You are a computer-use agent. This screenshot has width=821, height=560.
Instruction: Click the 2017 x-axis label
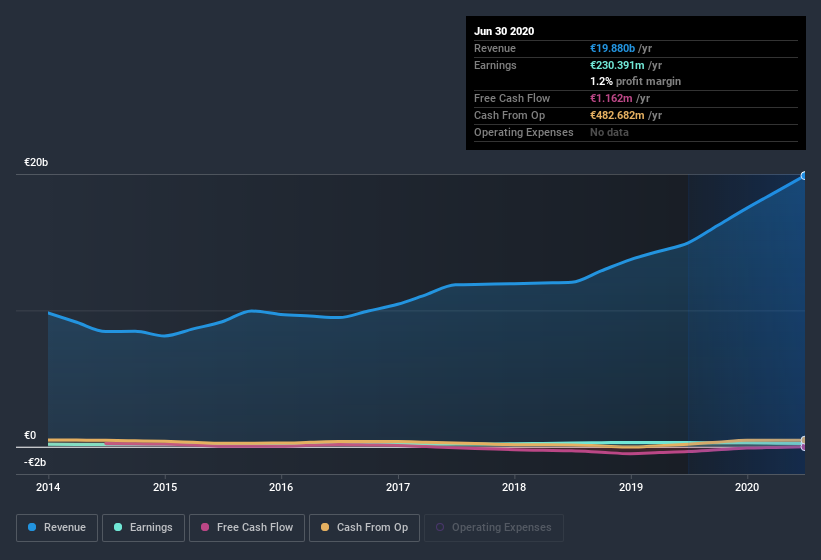pos(398,487)
